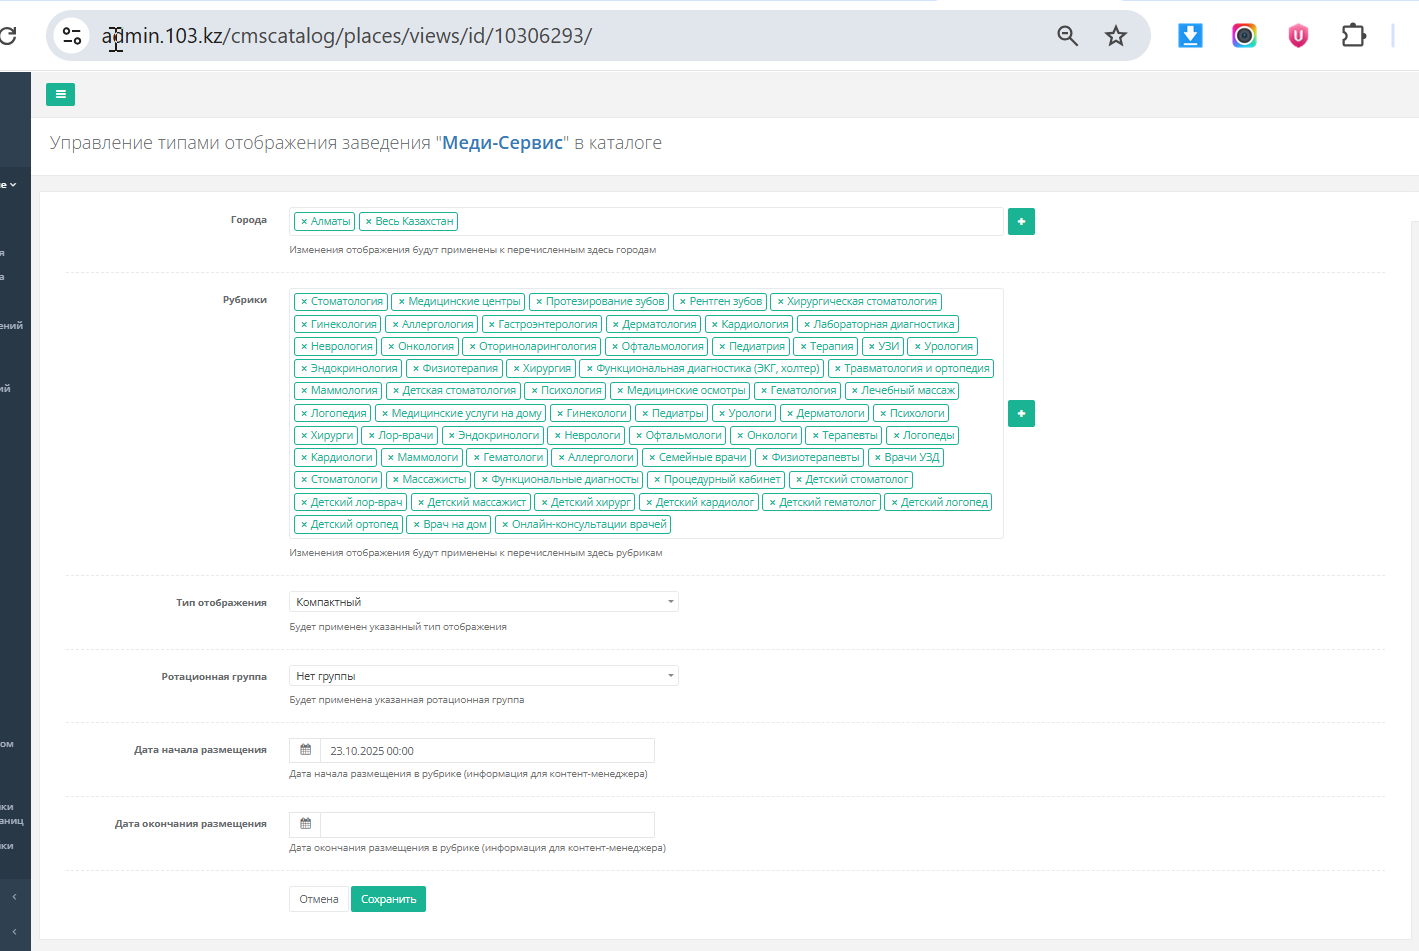
Task: Click the green hamburger menu button
Action: [60, 94]
